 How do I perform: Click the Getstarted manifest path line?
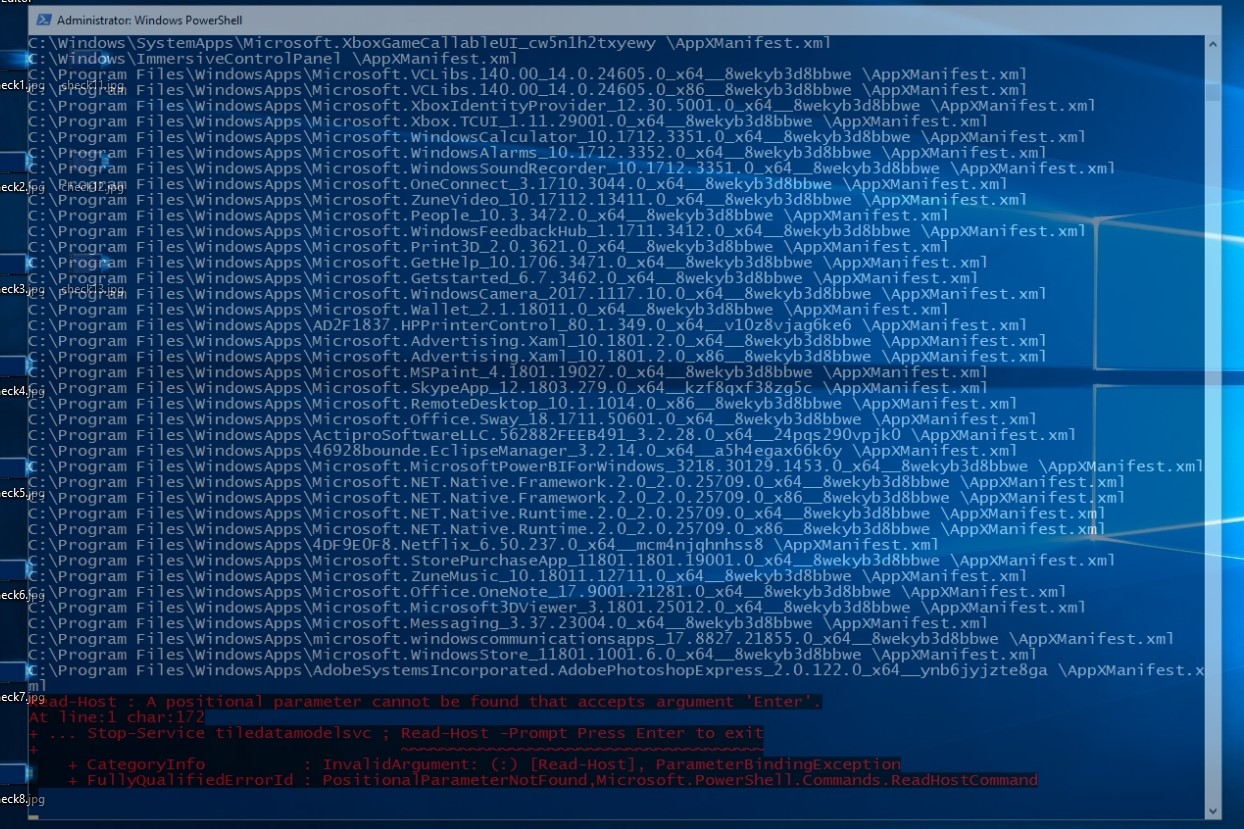[503, 278]
